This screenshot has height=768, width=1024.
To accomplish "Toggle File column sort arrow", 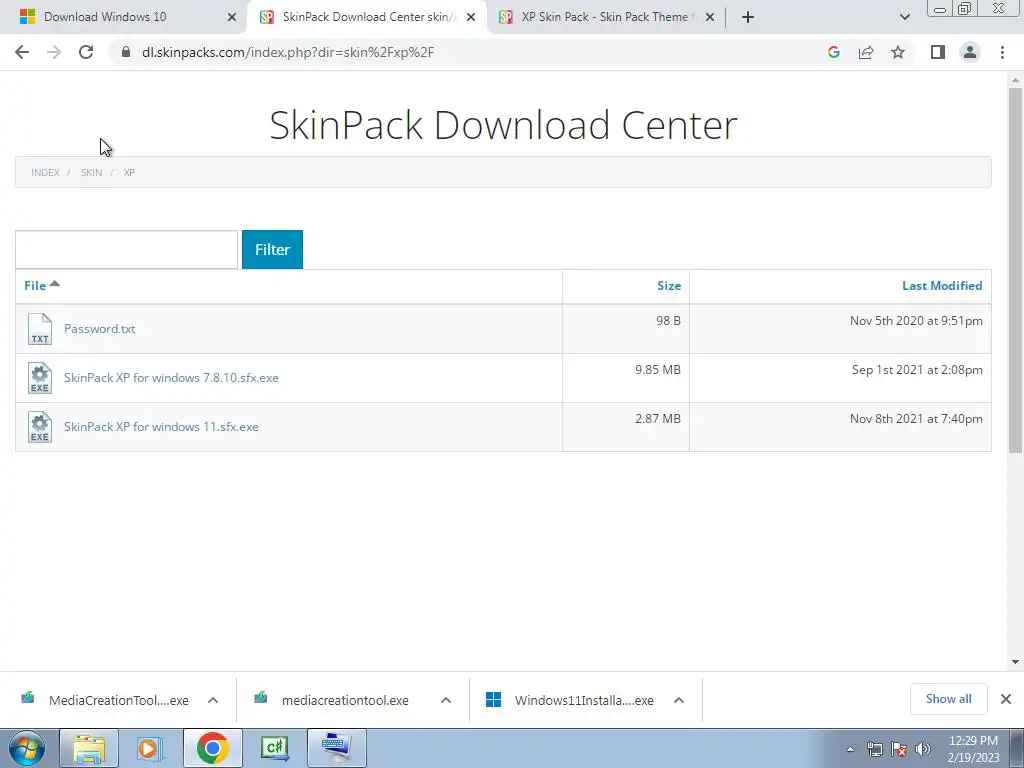I will pos(55,283).
